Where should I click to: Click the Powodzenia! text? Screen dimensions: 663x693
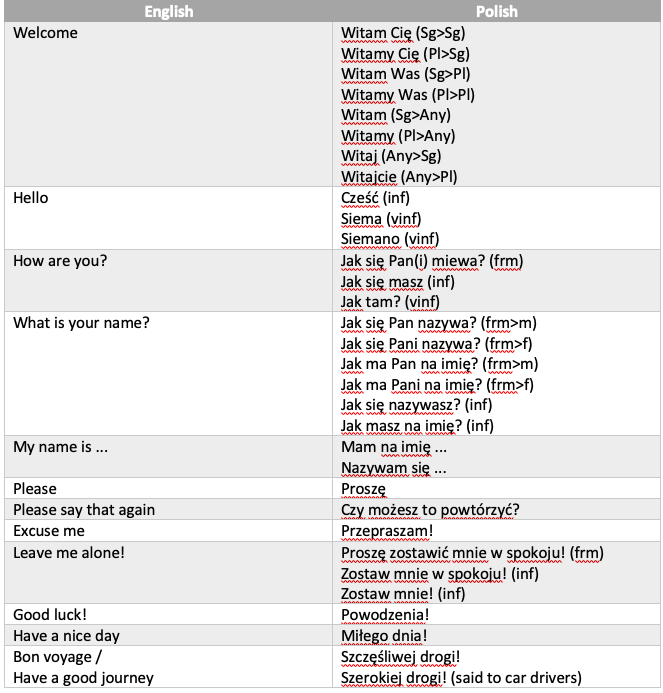tap(385, 615)
